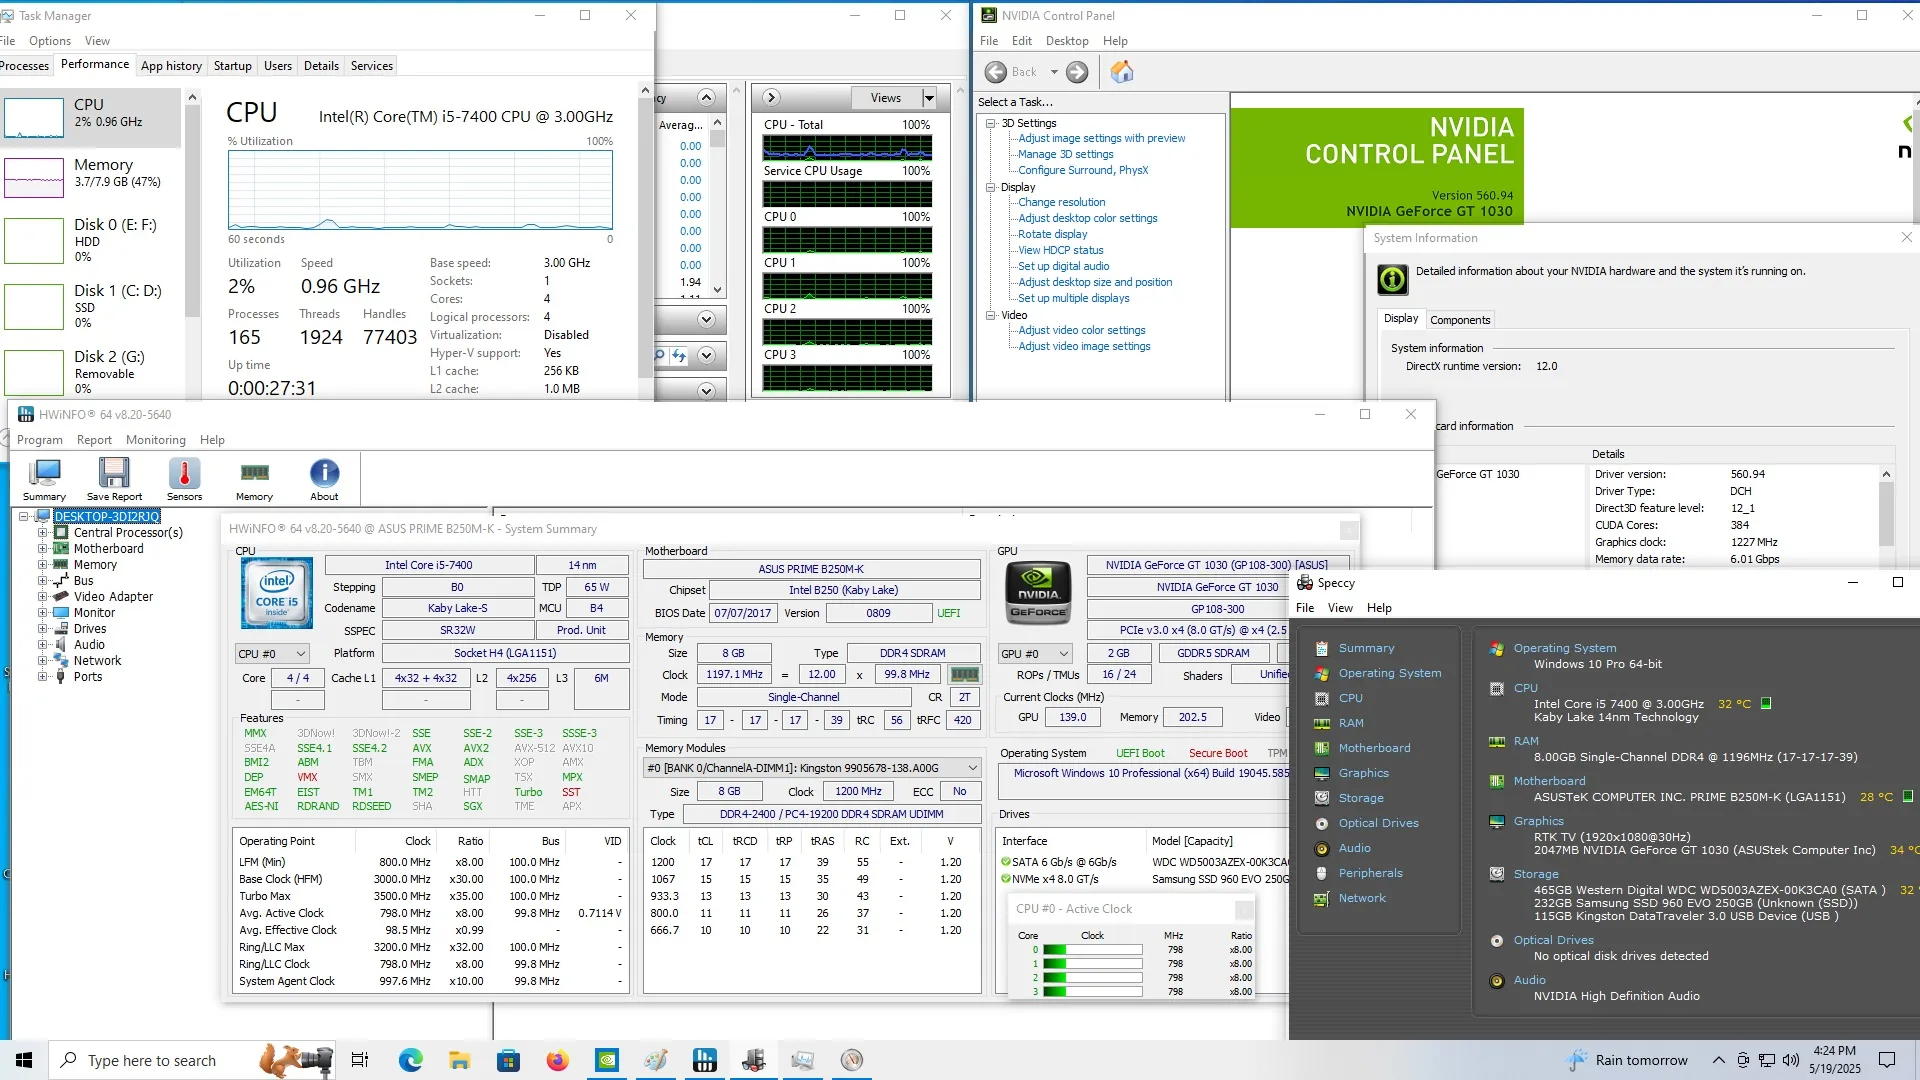This screenshot has height=1080, width=1920.
Task: Click Manage 3D settings link
Action: 1065,155
